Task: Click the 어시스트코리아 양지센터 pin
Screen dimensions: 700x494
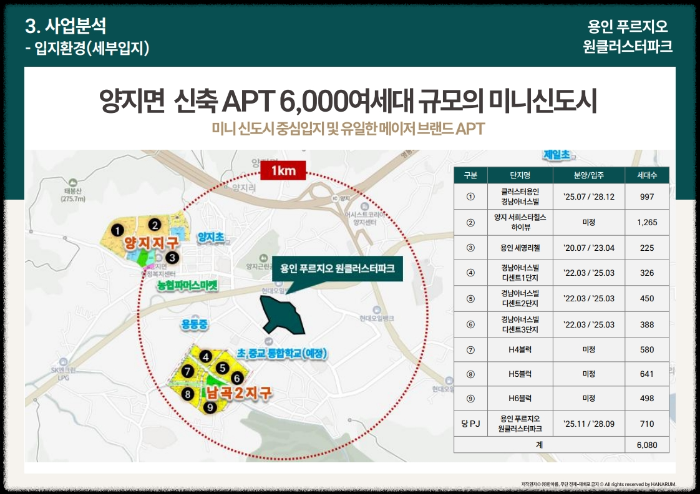Action: (x=365, y=207)
